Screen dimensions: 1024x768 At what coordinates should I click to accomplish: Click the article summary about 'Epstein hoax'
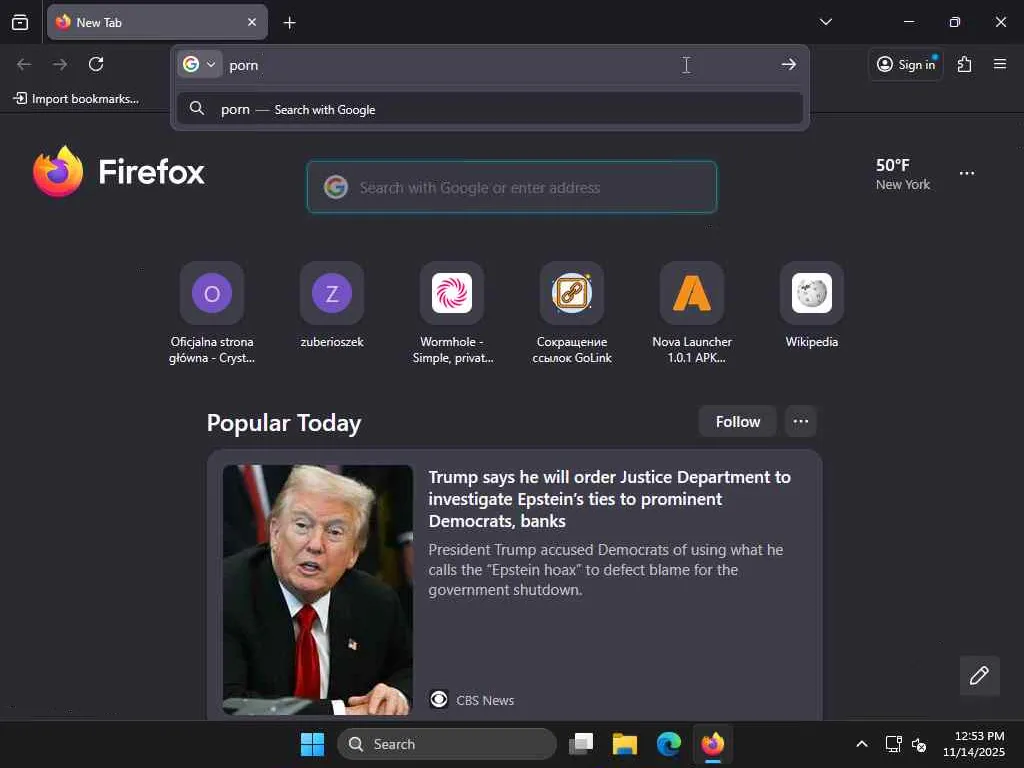(x=605, y=569)
